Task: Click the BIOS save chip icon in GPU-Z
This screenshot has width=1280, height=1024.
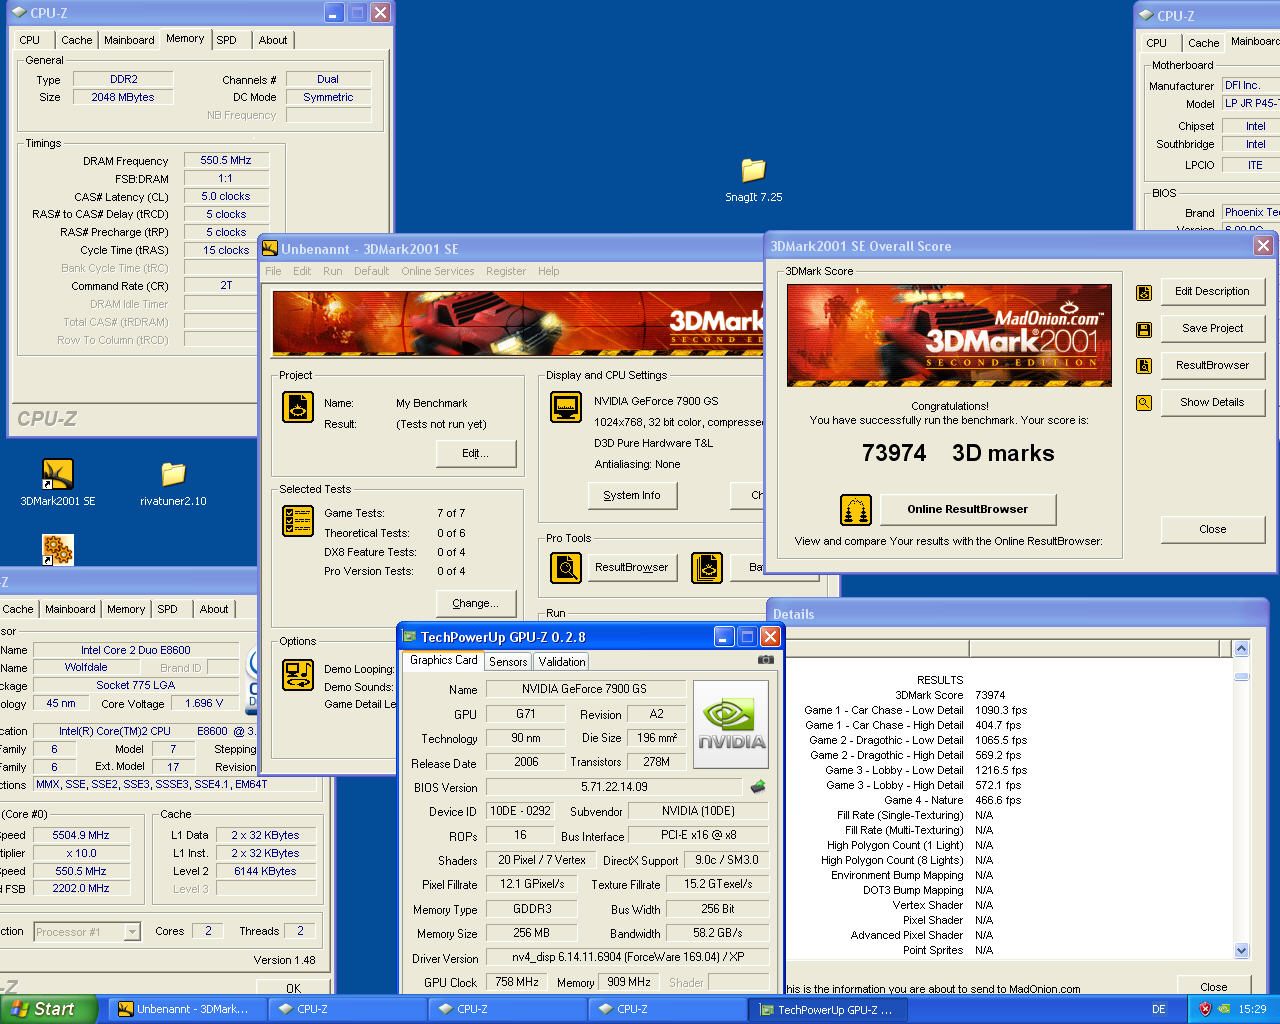Action: (758, 787)
